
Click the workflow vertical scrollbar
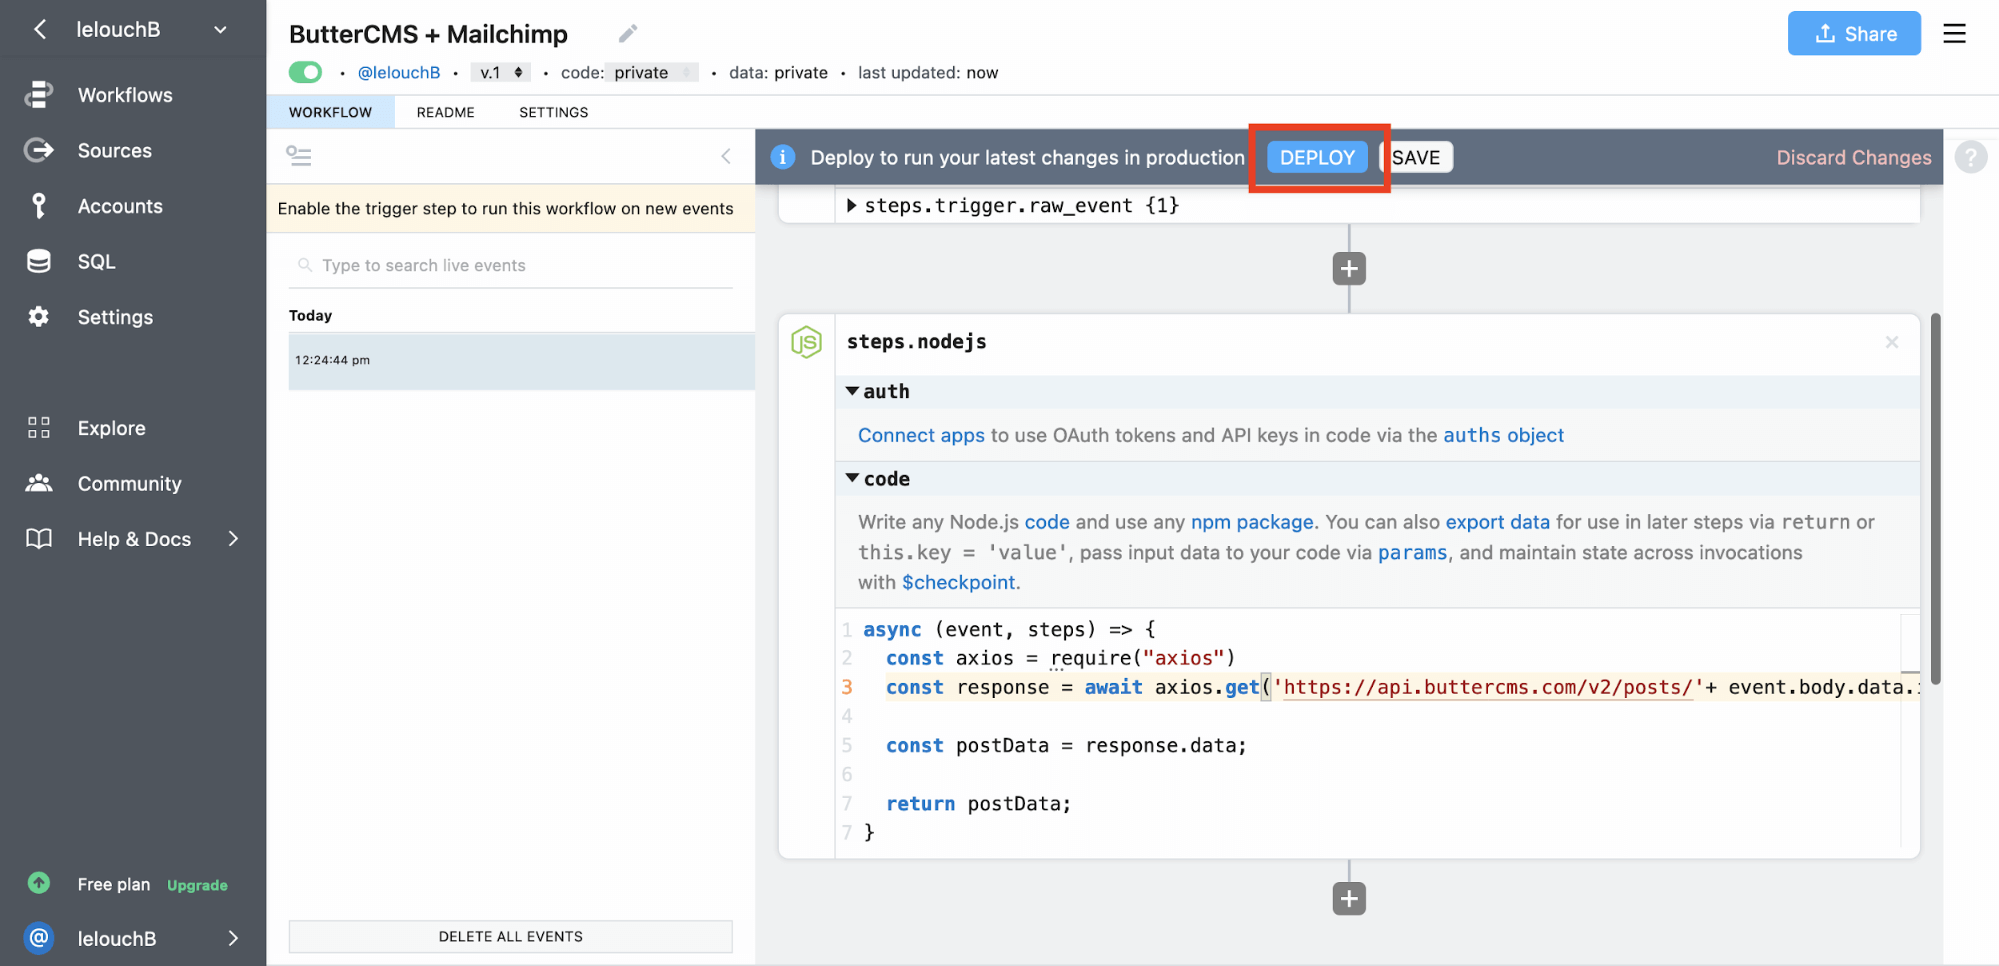point(1936,500)
